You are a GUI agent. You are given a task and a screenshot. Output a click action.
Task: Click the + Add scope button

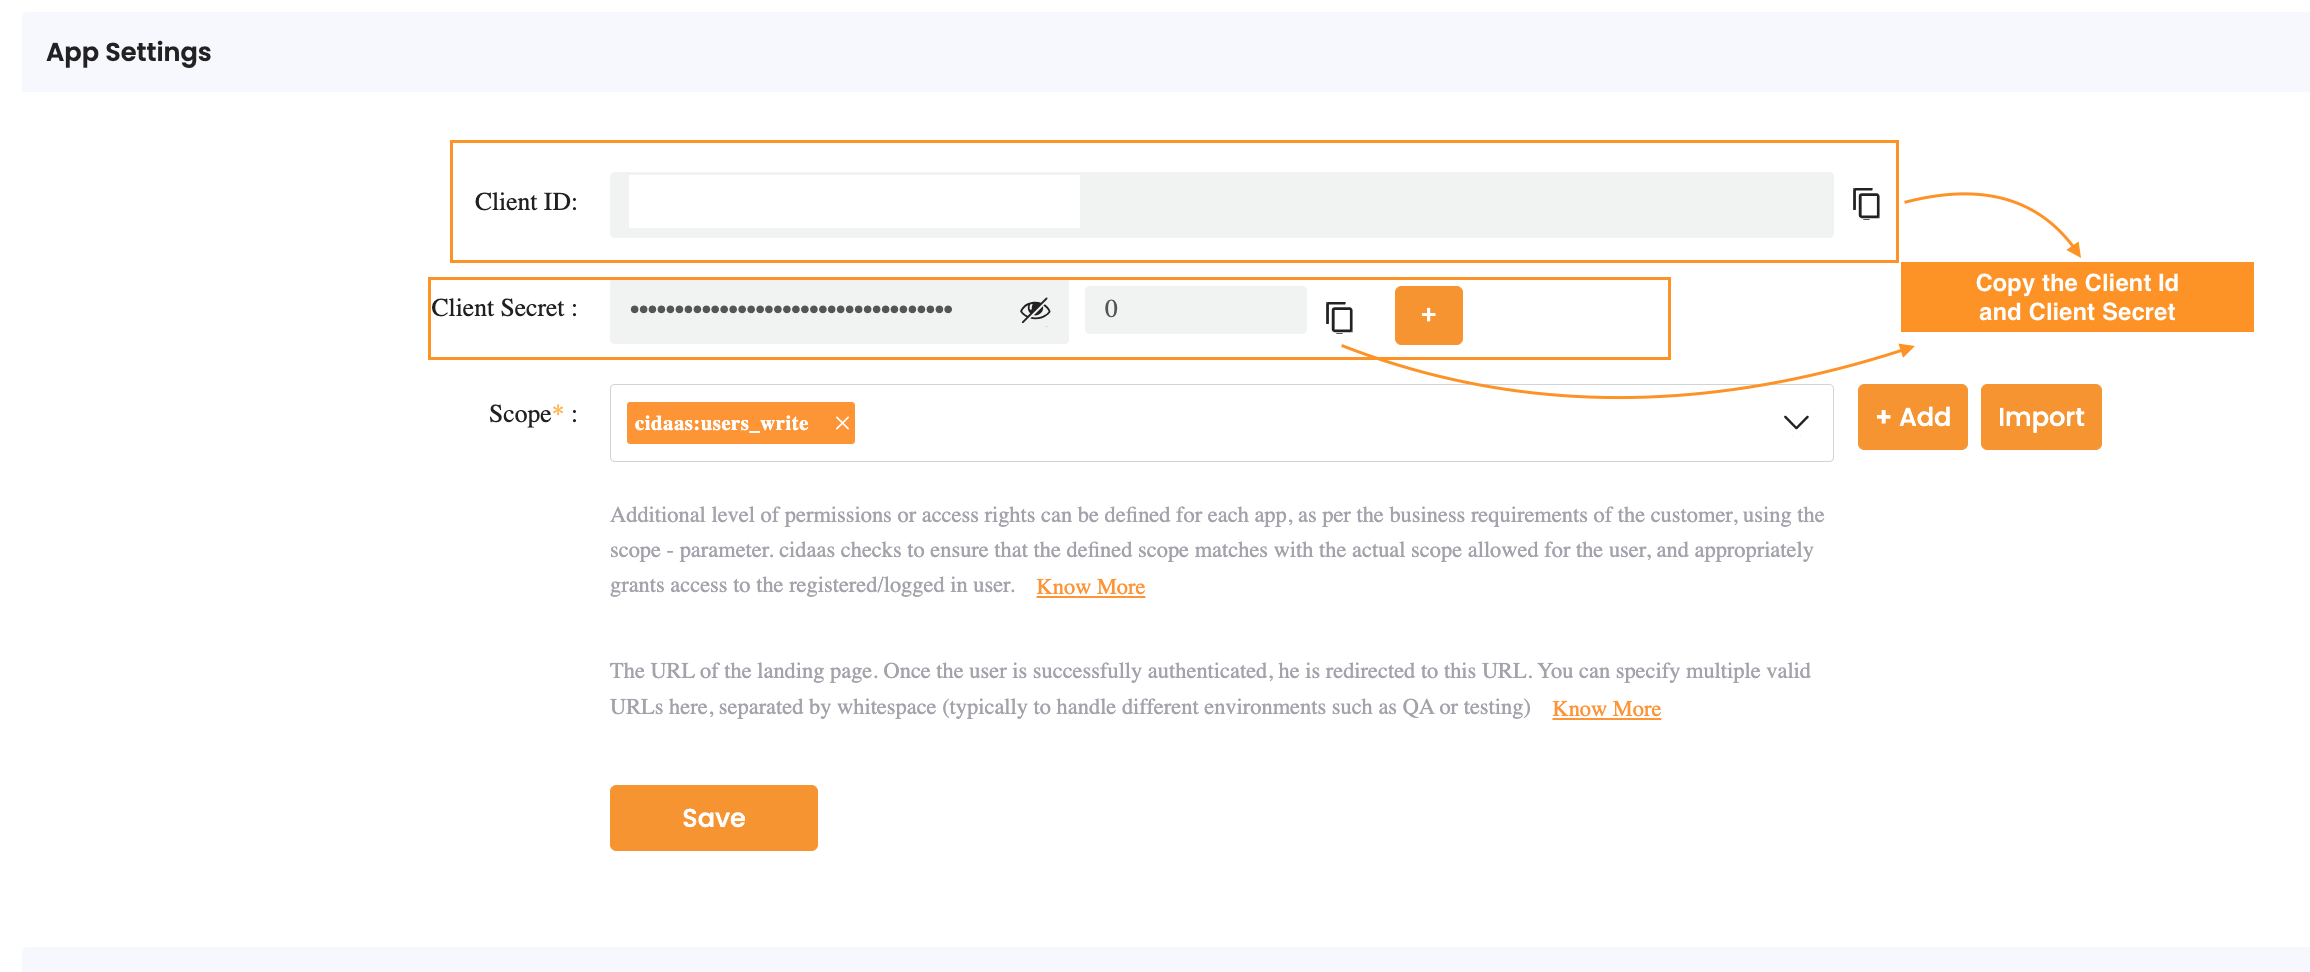(1912, 417)
